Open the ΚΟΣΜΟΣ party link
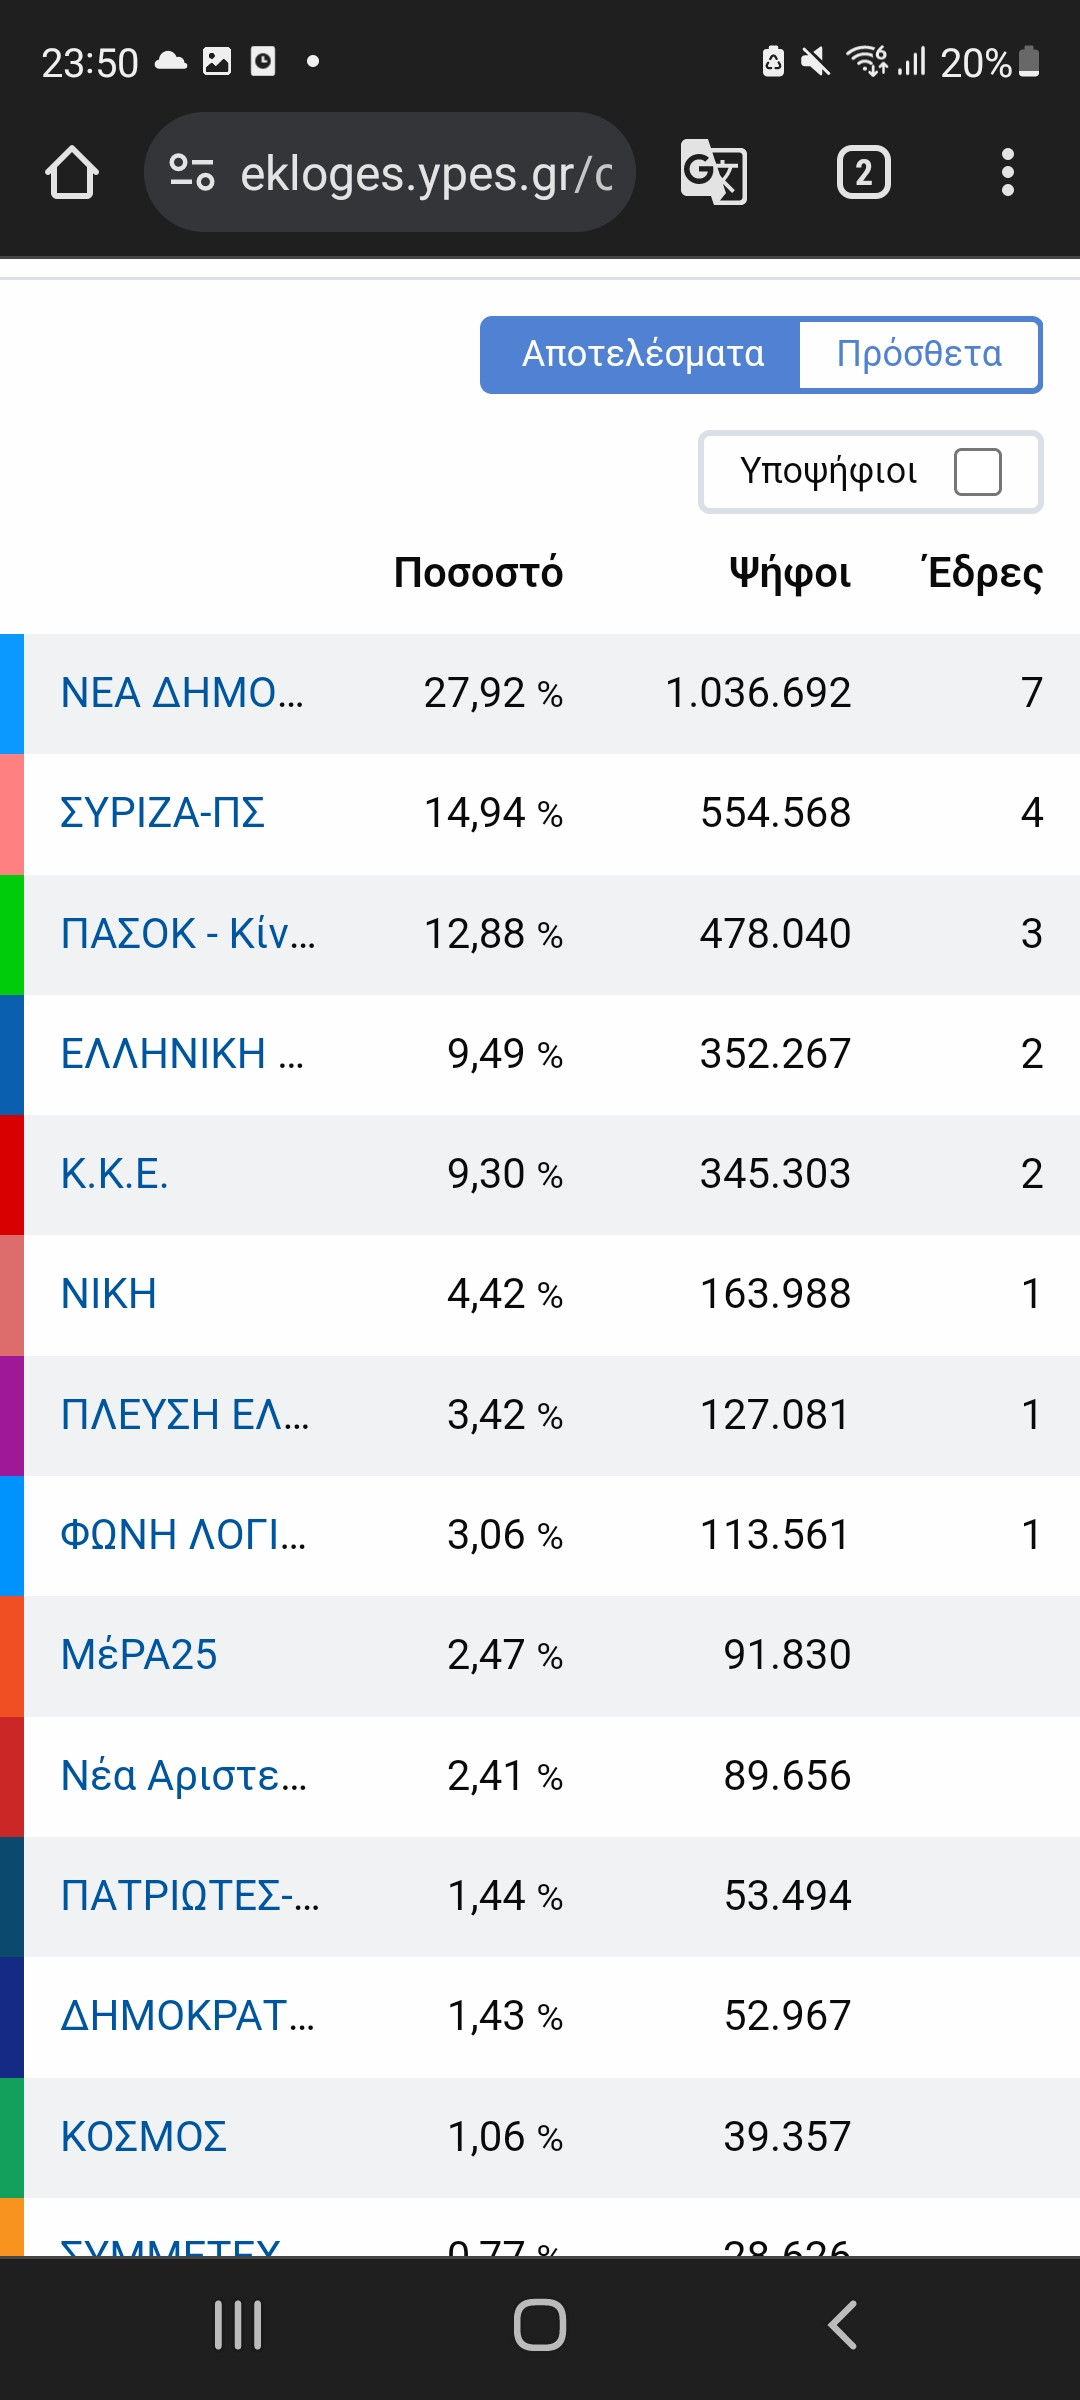 click(x=143, y=2137)
